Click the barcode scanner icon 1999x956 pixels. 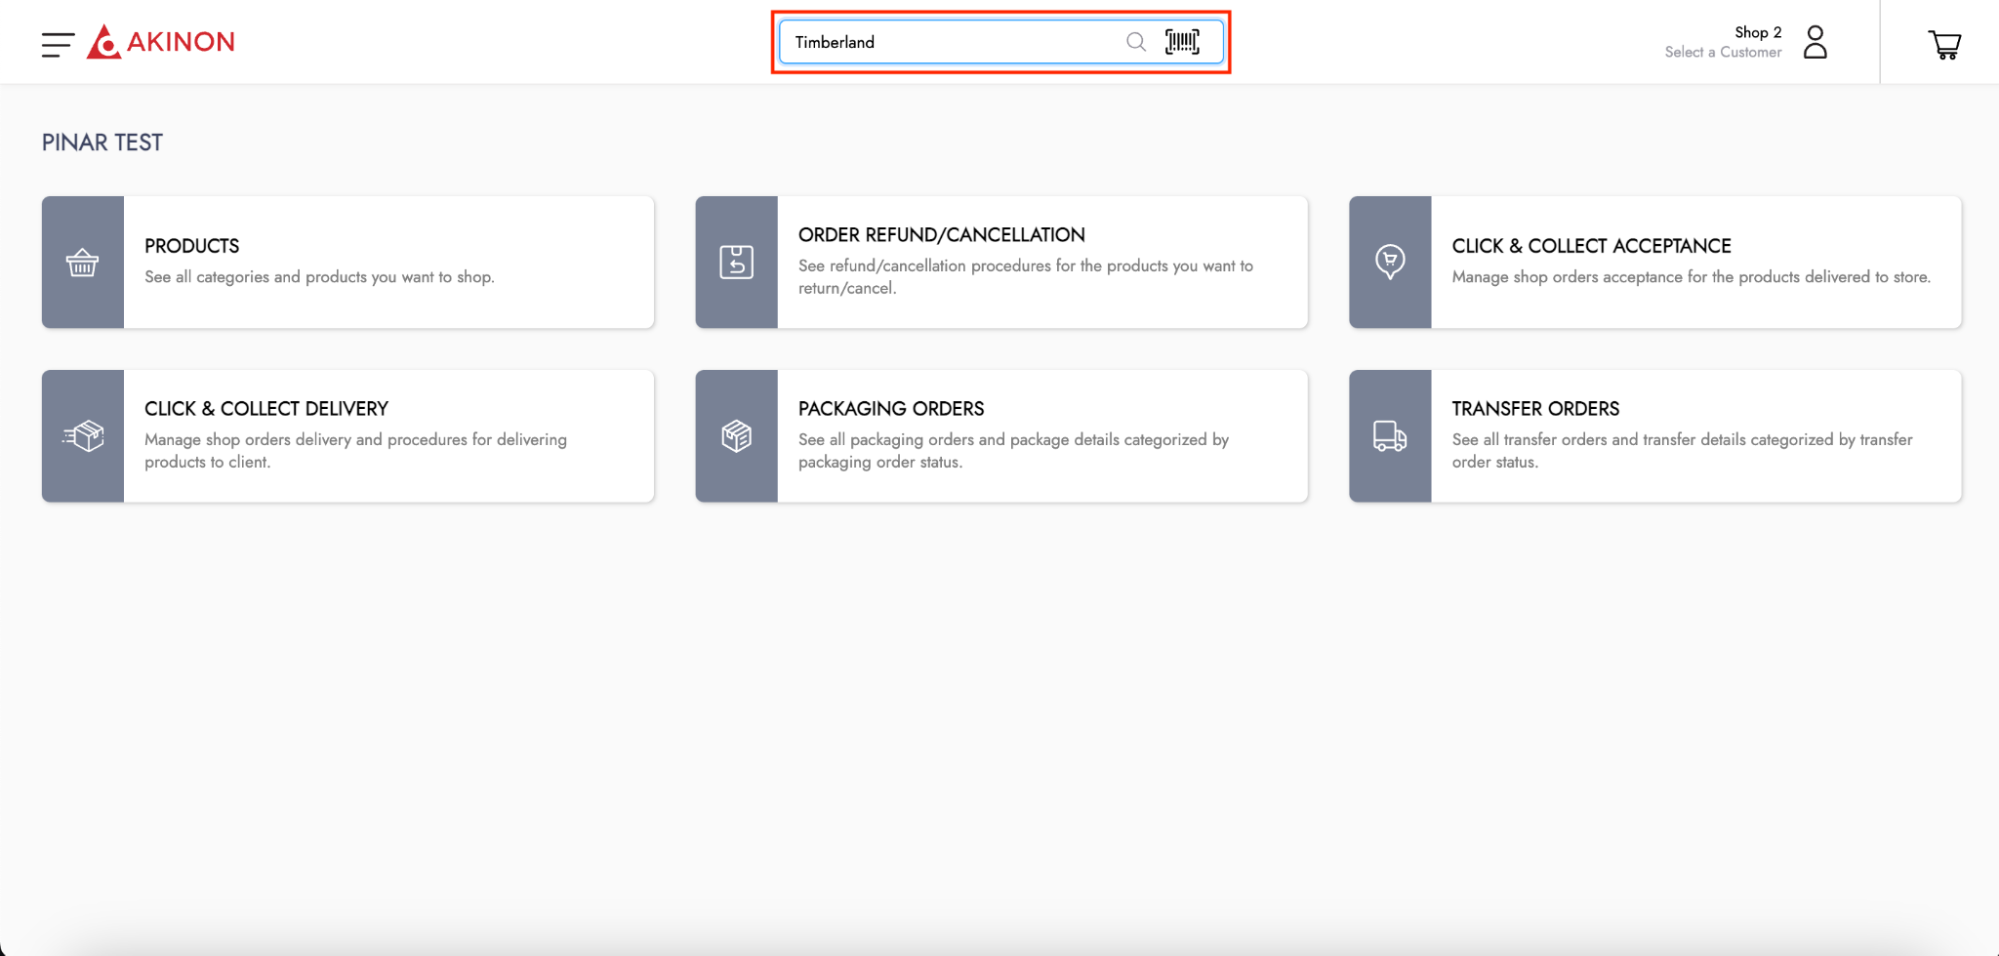[x=1182, y=42]
